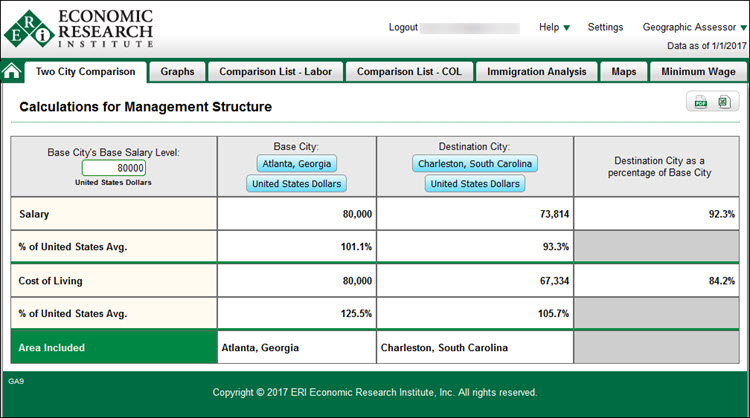Export the report as PDF
750x418 pixels.
[x=700, y=102]
